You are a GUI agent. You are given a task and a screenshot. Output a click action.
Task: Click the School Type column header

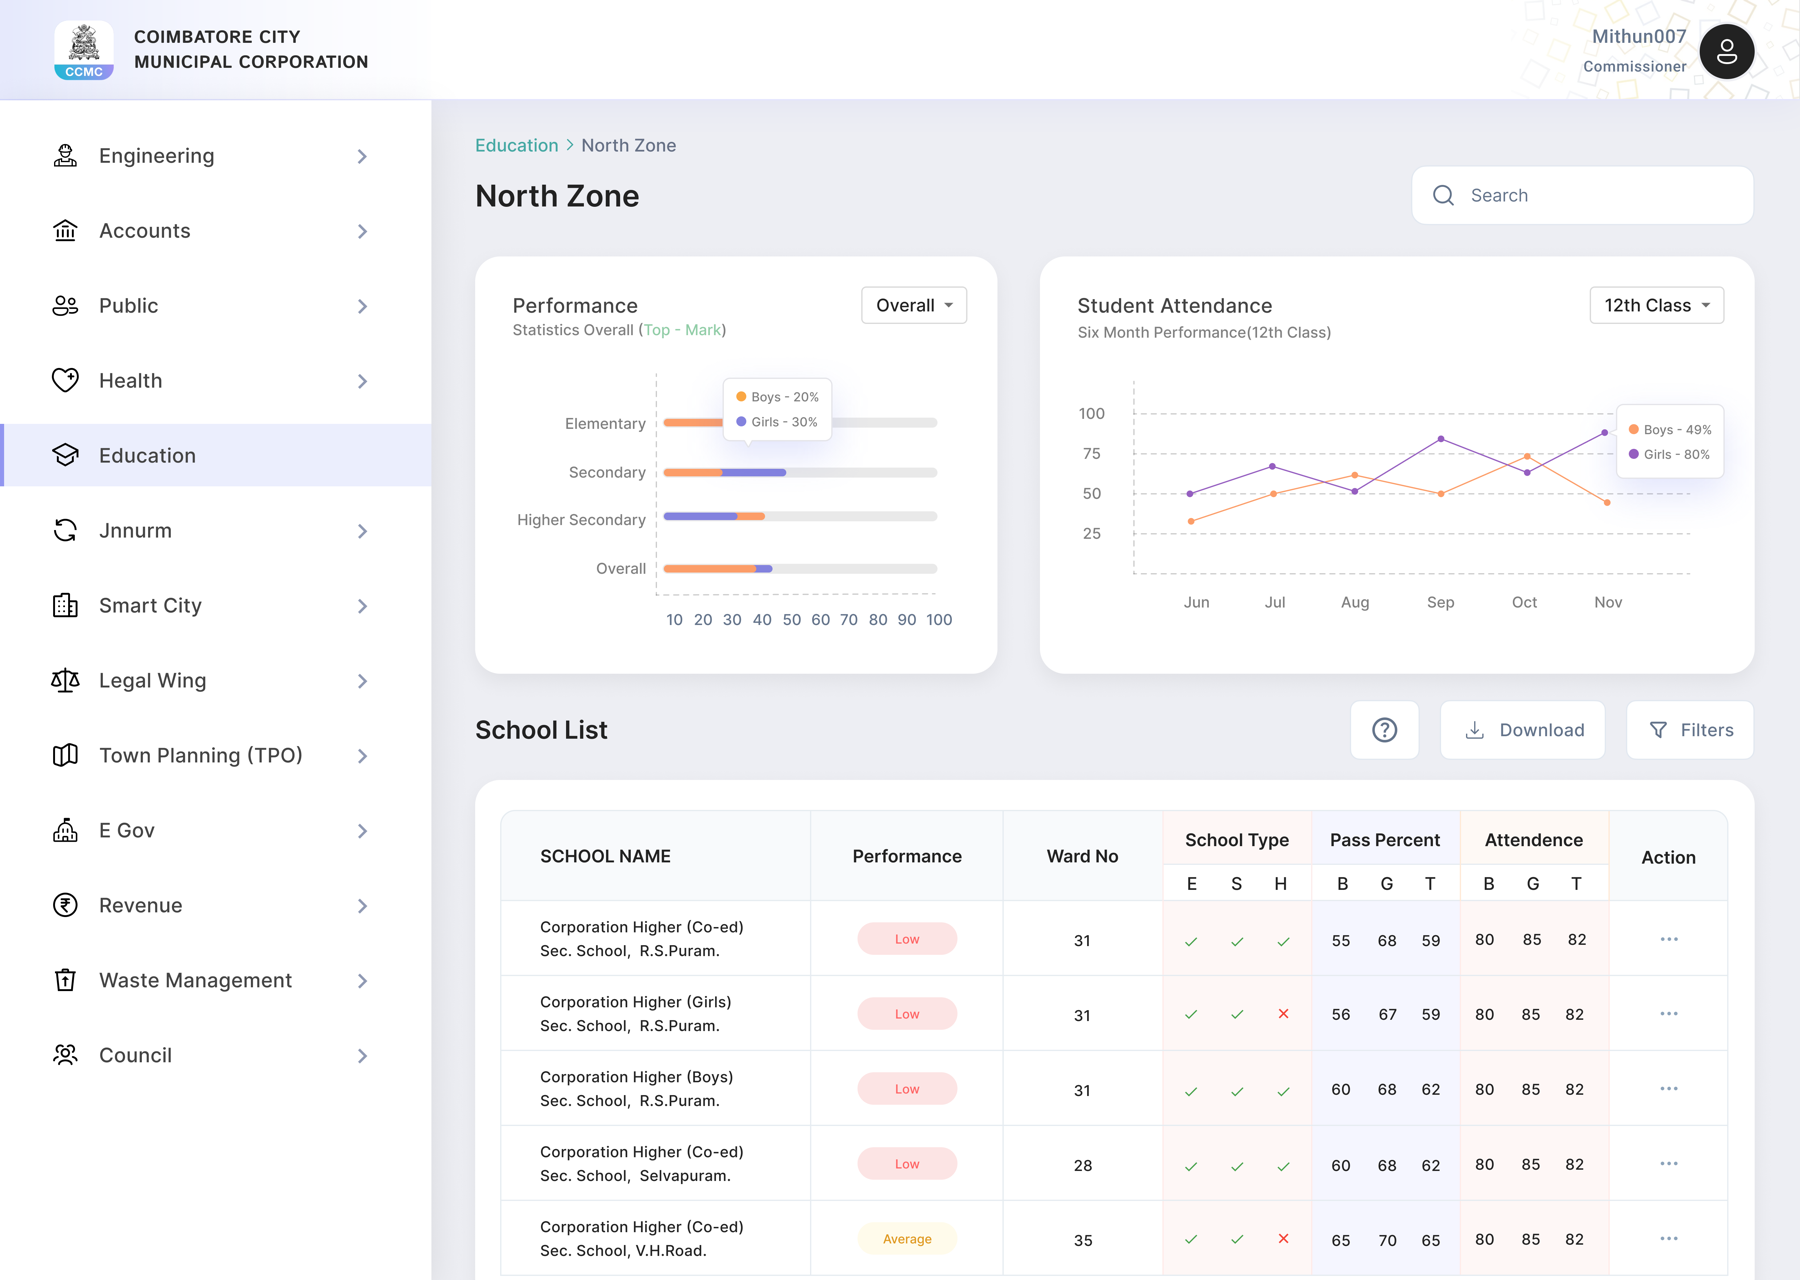1237,840
